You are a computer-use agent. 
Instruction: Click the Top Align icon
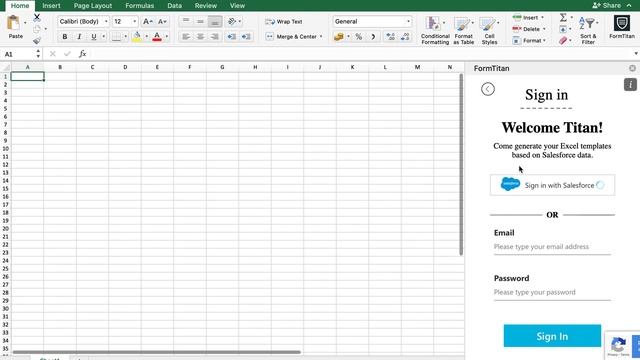(186, 21)
